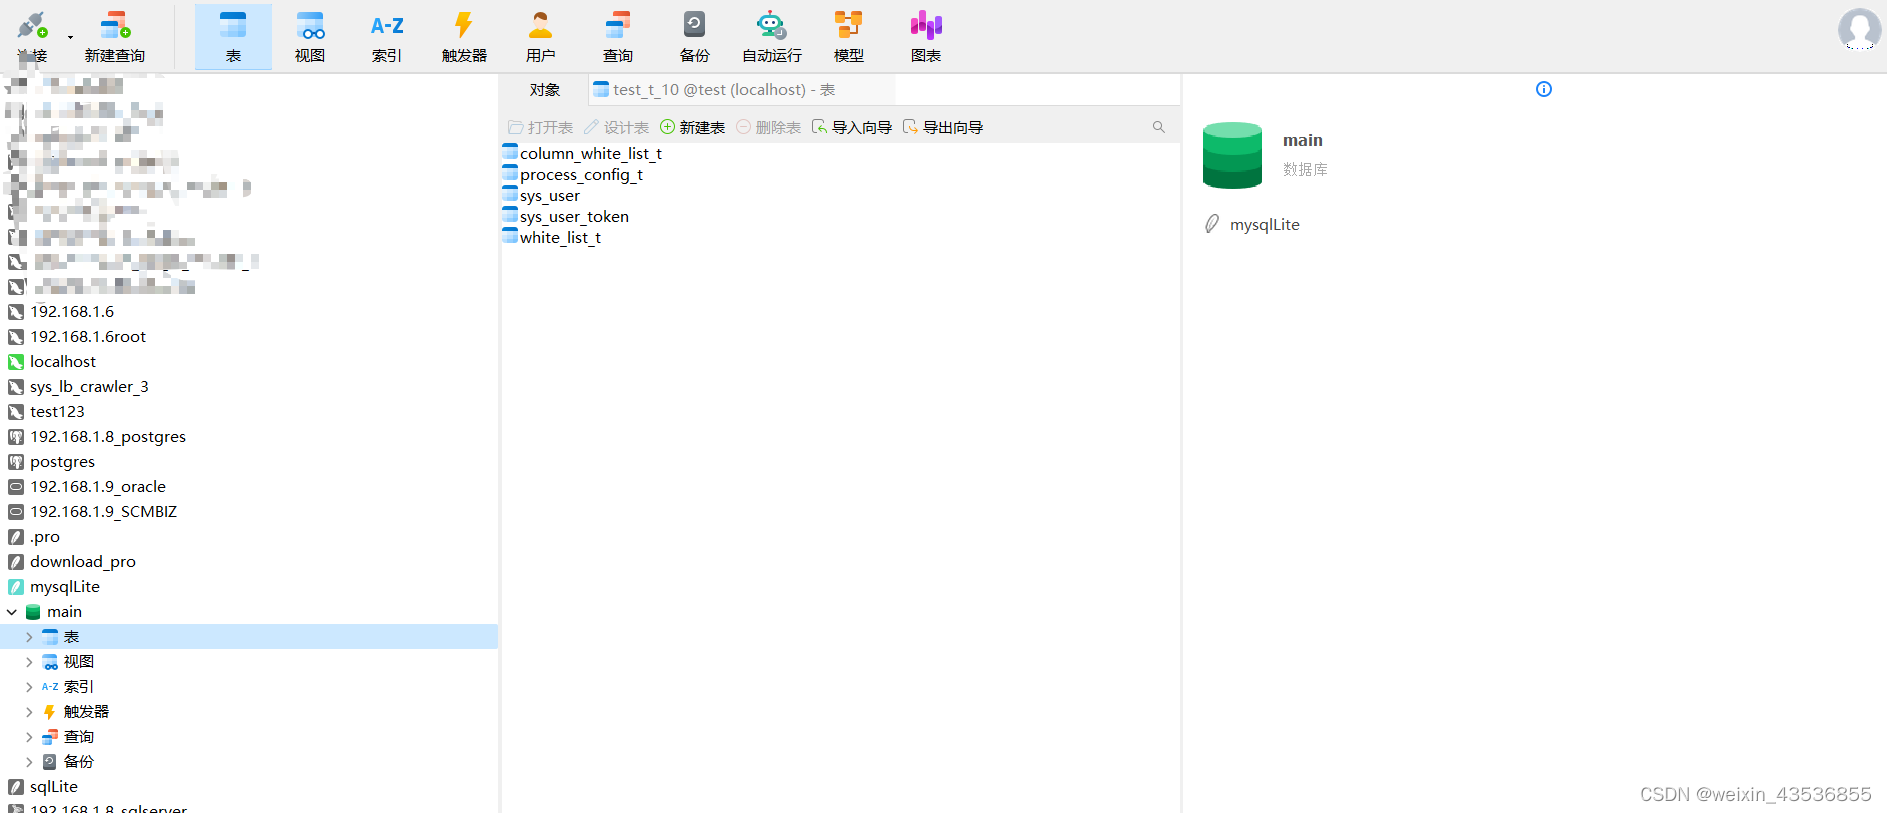Click the 删除表 (Delete Table) button
The height and width of the screenshot is (813, 1887).
(x=769, y=127)
